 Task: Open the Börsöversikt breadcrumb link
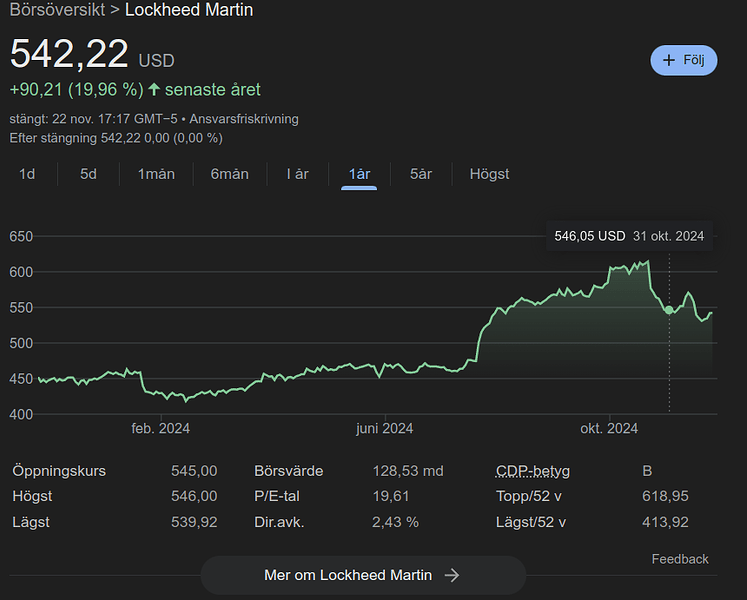click(57, 10)
